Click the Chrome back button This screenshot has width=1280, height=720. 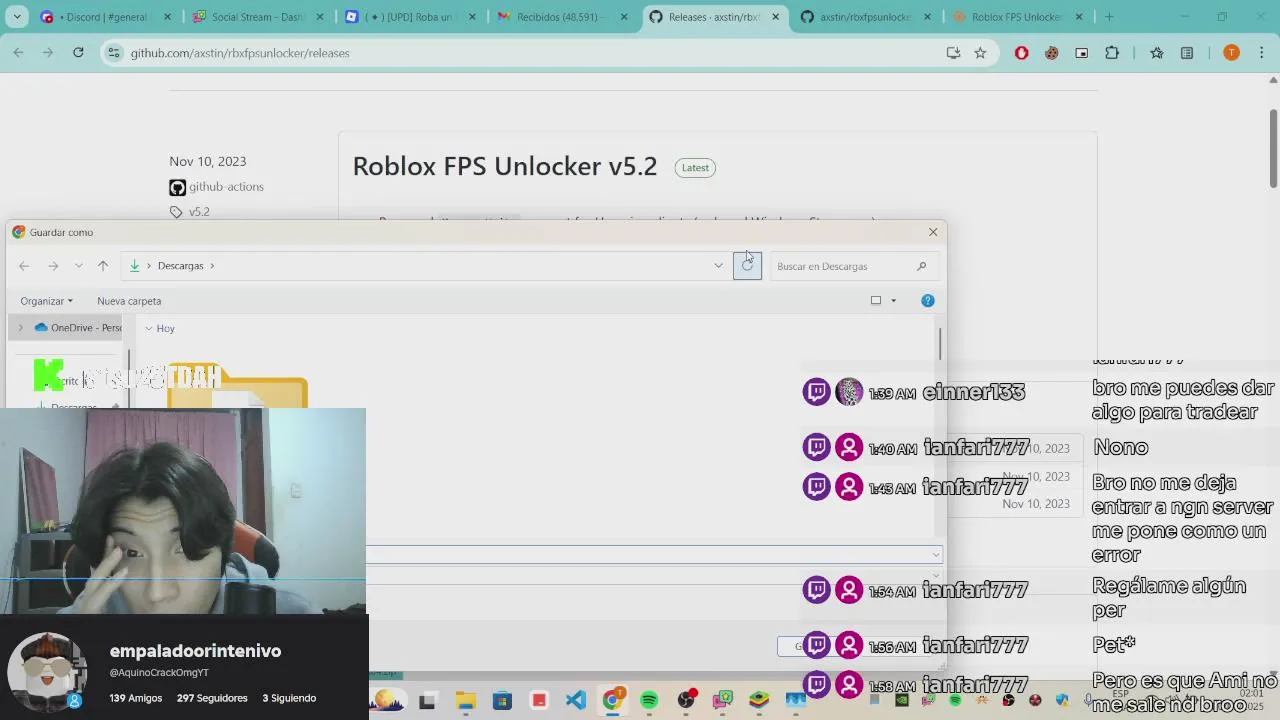coord(18,53)
